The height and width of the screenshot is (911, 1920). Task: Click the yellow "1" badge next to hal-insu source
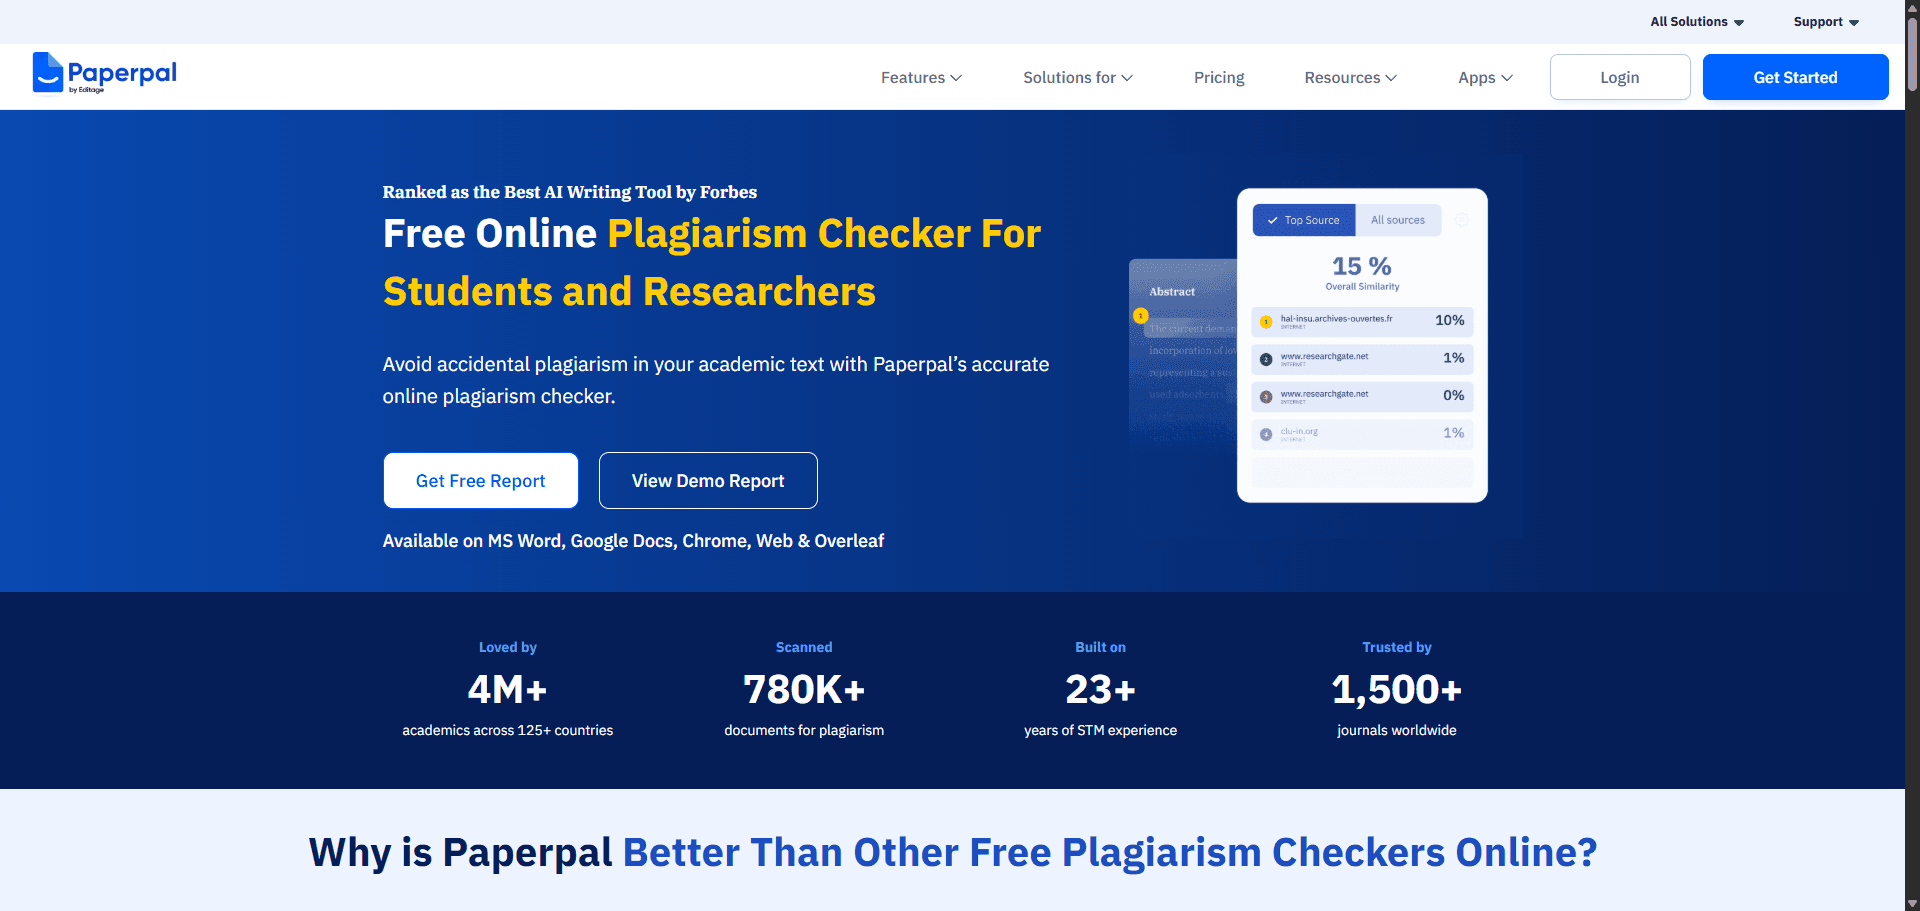click(1265, 322)
